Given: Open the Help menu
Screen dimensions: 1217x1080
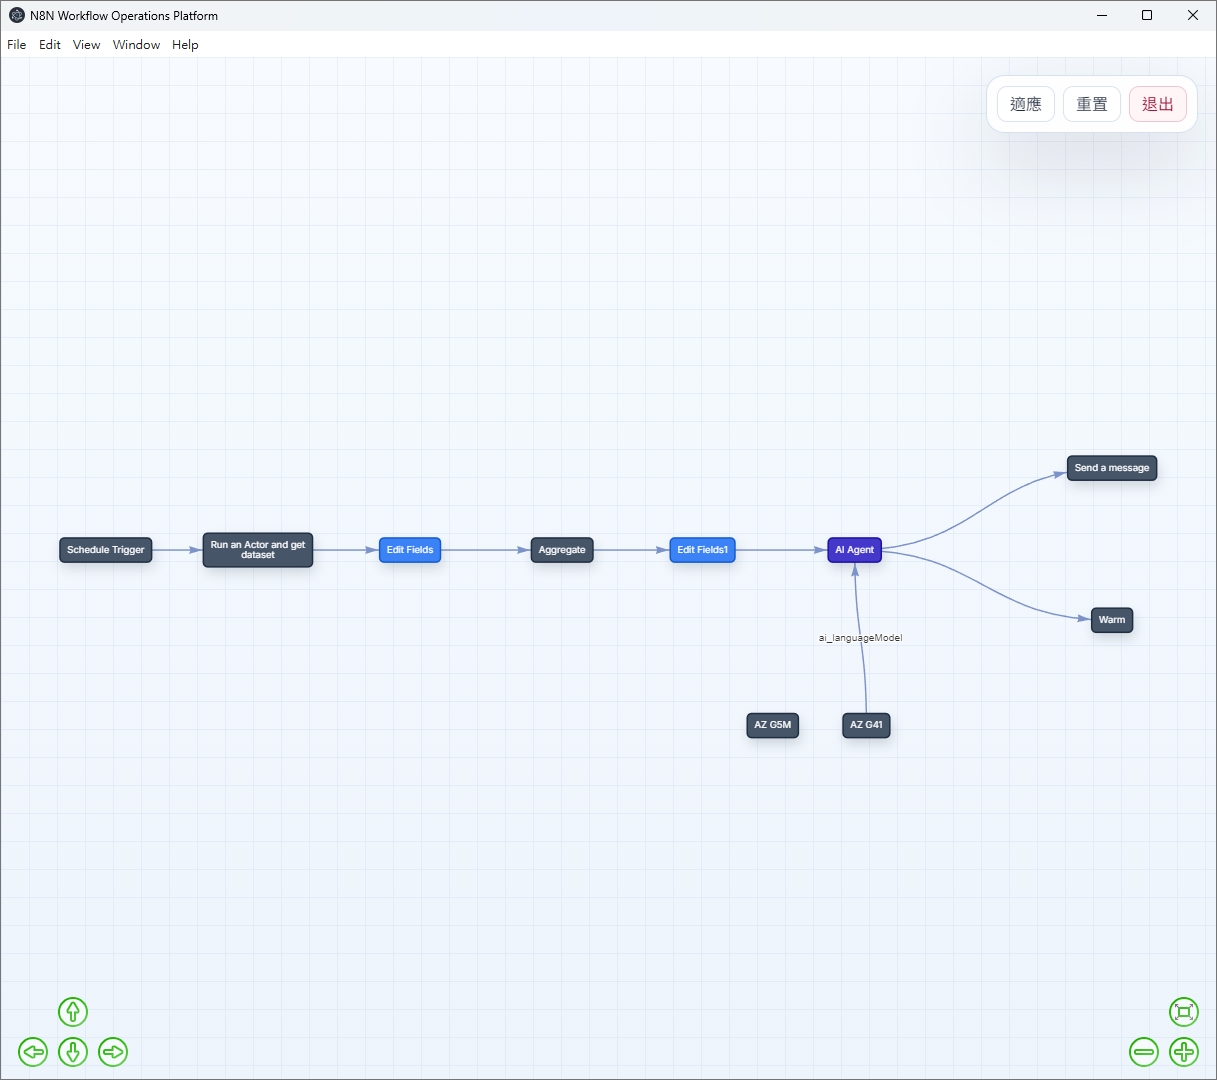Looking at the screenshot, I should tap(185, 45).
